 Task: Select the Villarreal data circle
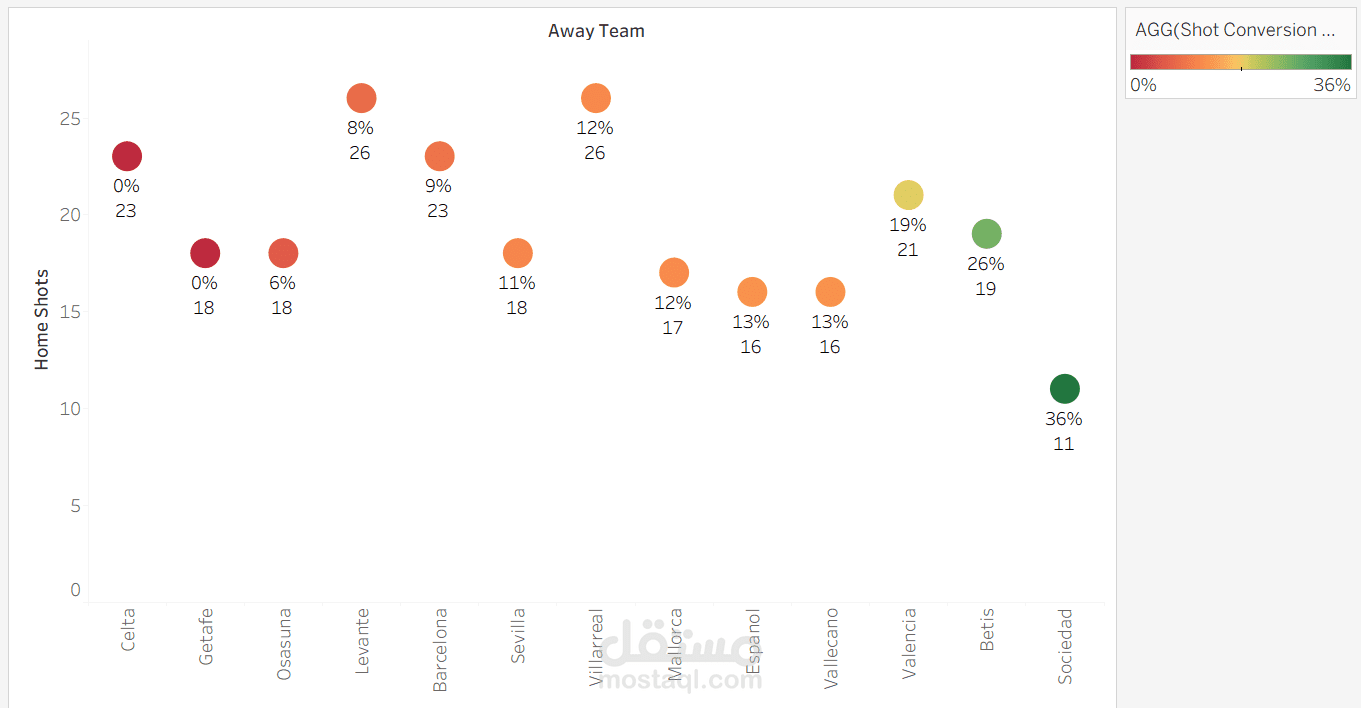pos(595,98)
